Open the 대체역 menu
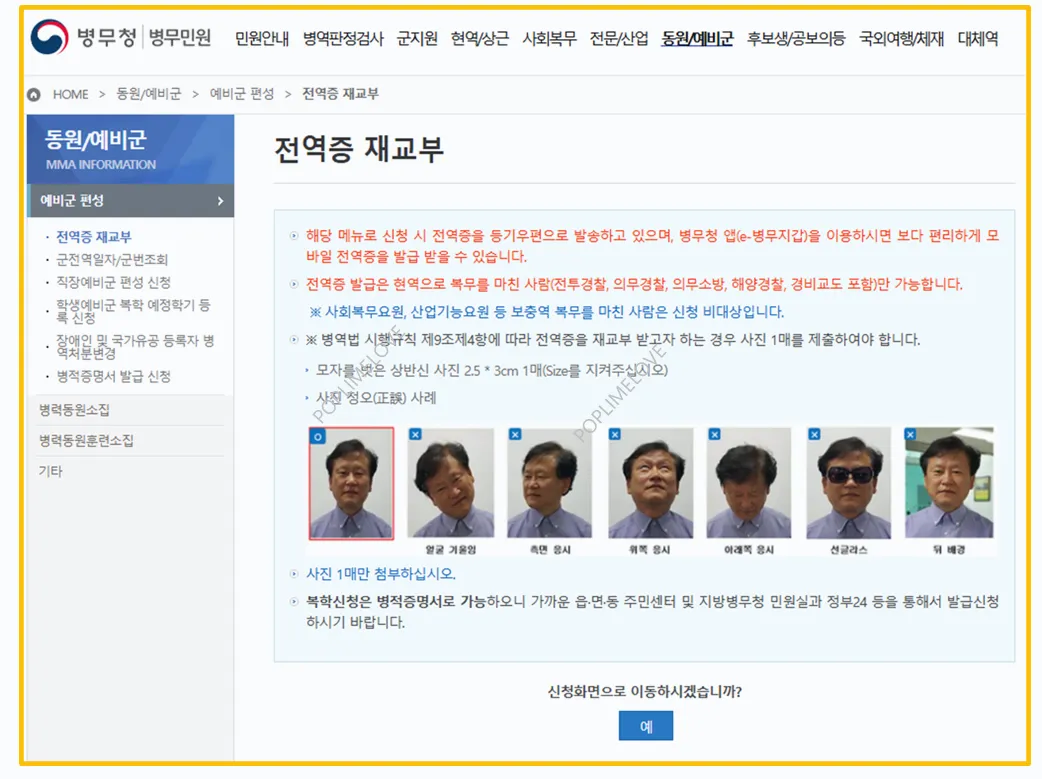The height and width of the screenshot is (779, 1042). (x=978, y=39)
